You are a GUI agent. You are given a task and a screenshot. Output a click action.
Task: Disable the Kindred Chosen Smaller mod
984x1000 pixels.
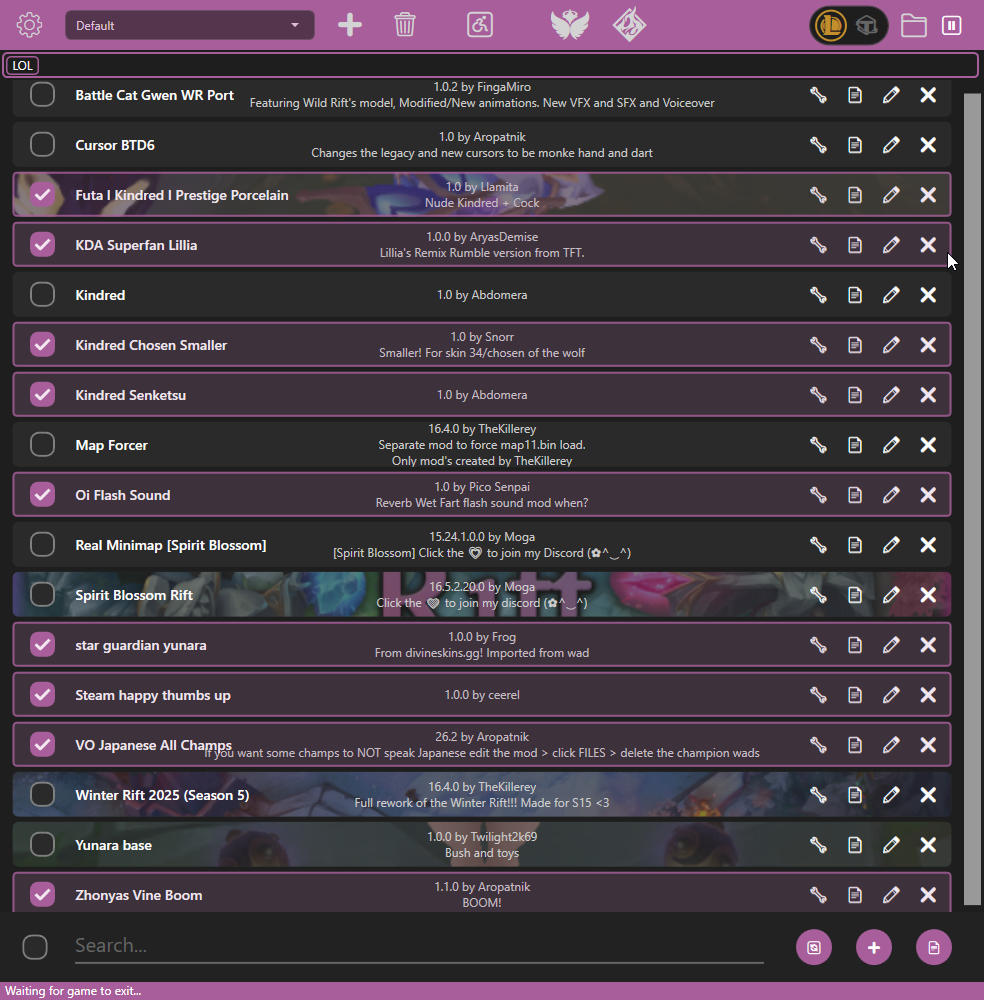42,345
